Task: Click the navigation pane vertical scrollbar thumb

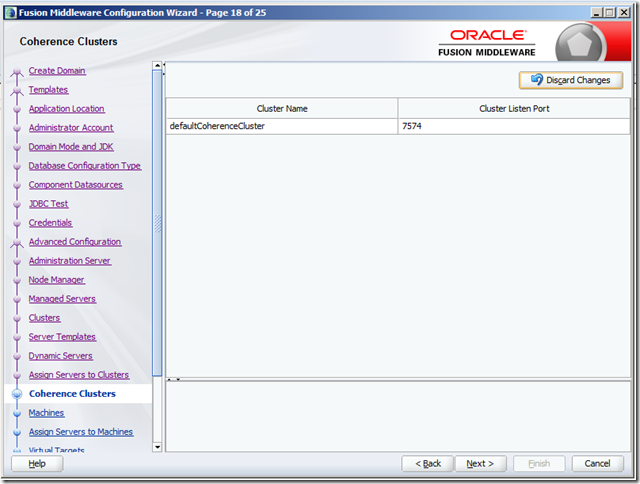Action: (157, 223)
